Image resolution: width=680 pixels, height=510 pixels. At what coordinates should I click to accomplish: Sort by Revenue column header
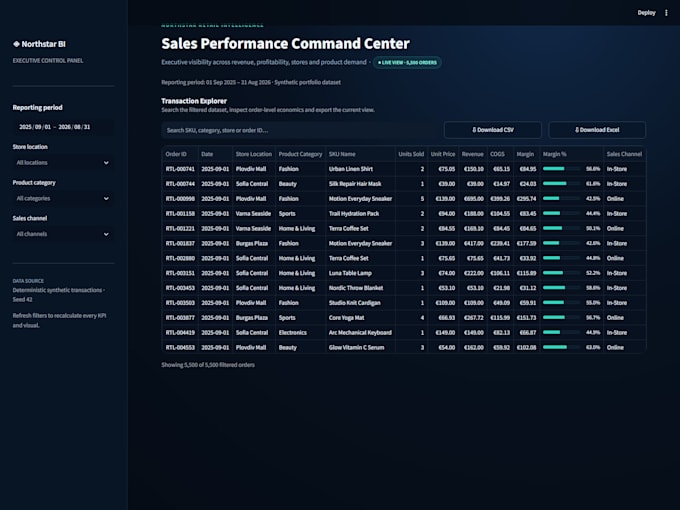click(472, 154)
